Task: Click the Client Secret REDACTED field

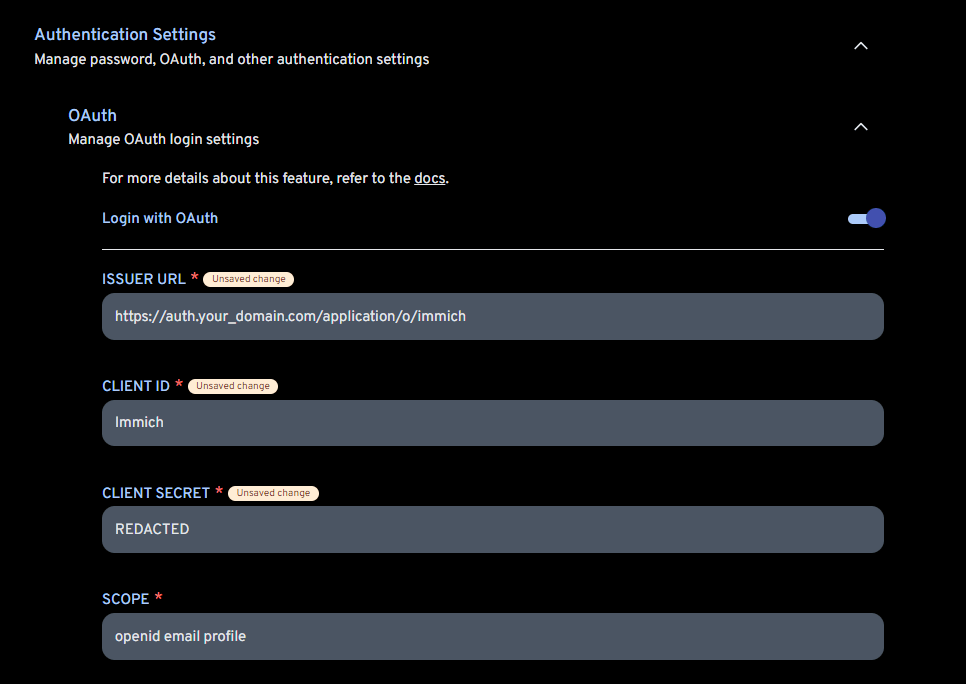Action: pos(492,529)
